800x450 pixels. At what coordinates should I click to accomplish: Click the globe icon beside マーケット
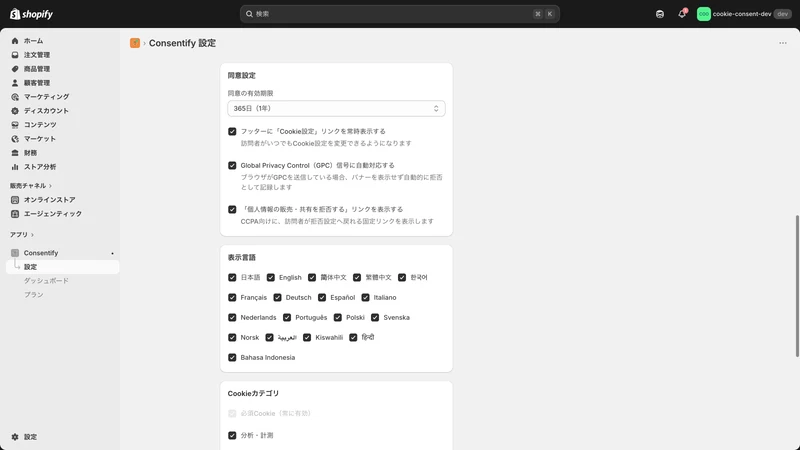pos(15,139)
